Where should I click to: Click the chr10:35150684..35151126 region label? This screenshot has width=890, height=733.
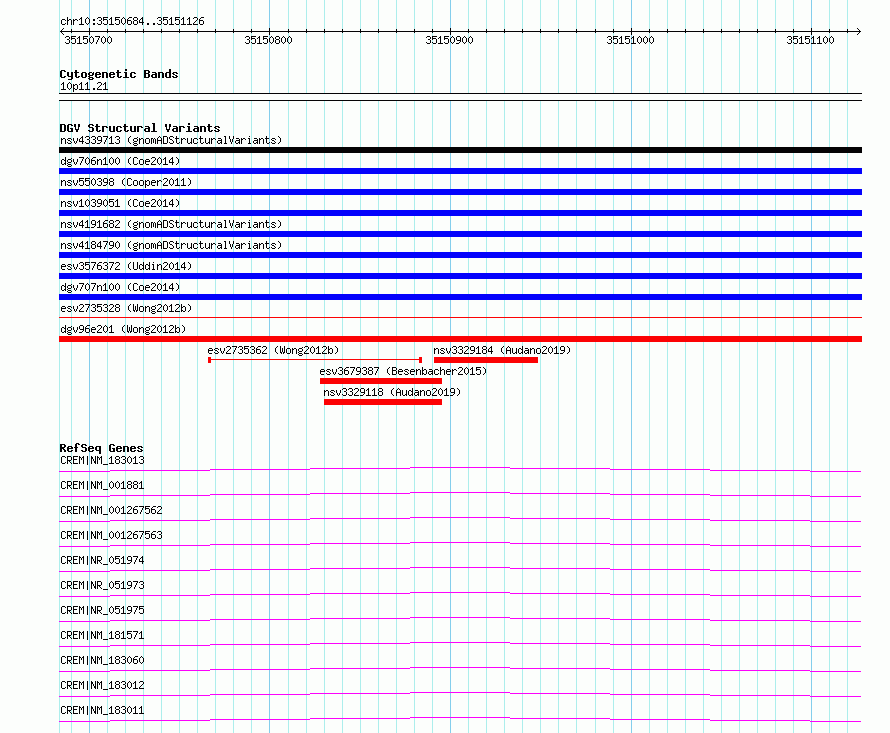point(132,21)
